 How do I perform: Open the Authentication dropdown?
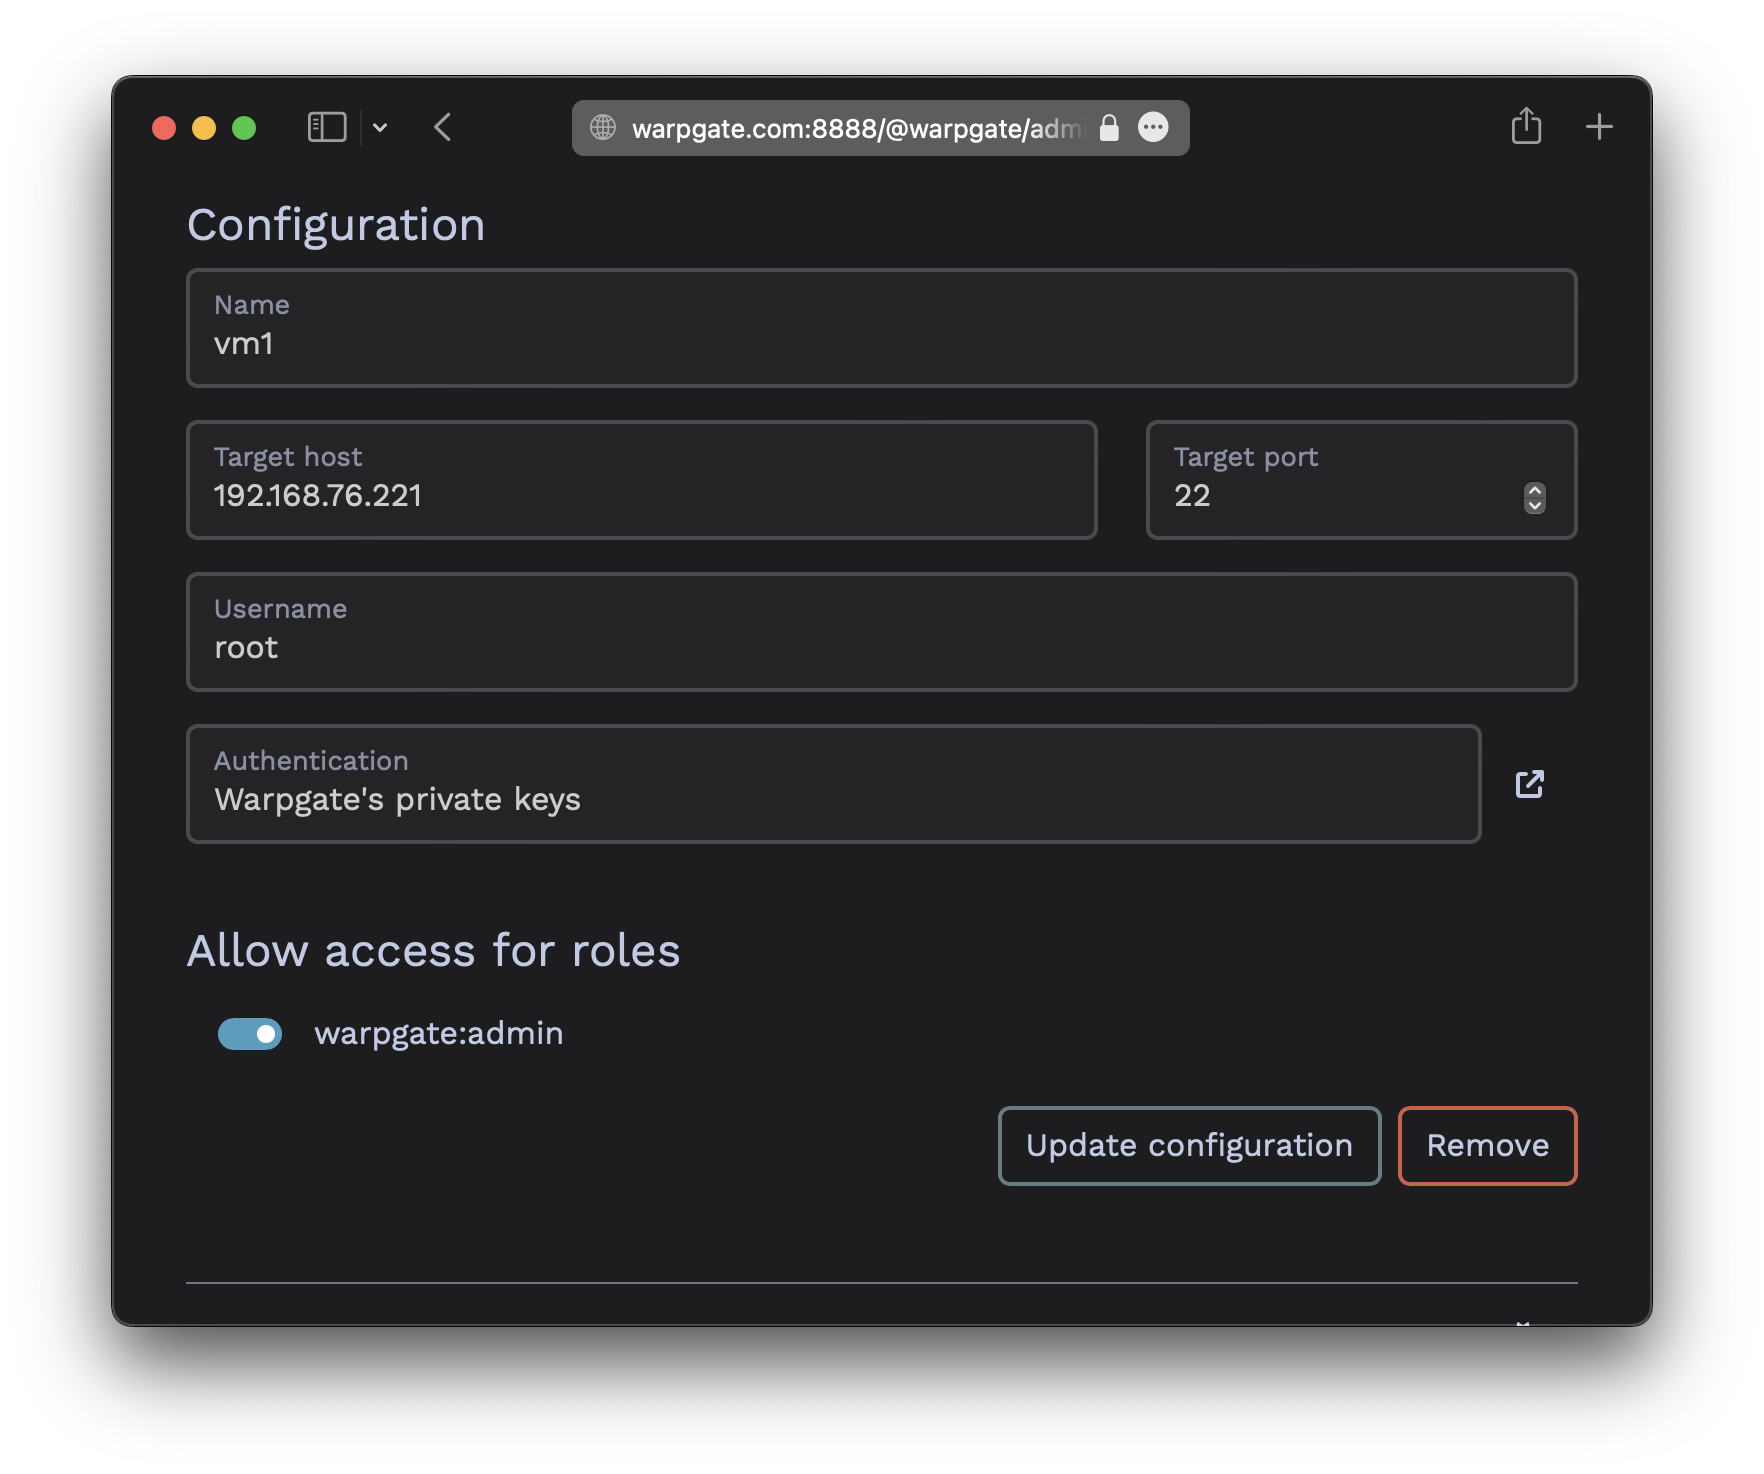click(x=833, y=784)
